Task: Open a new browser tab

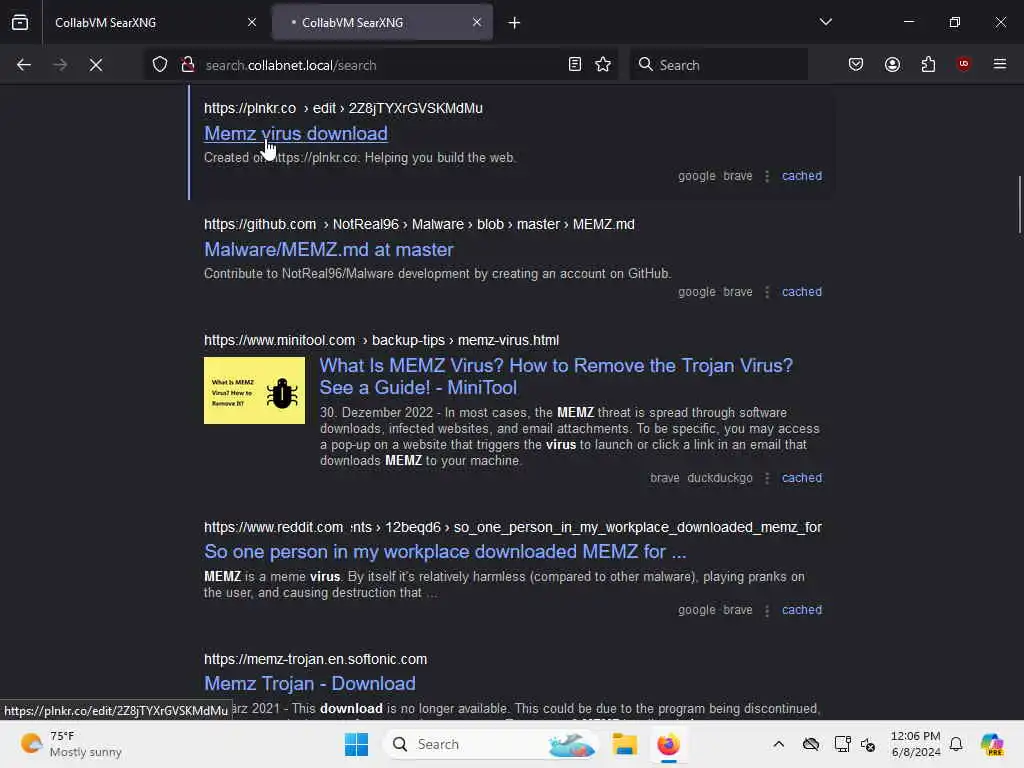Action: coord(515,23)
